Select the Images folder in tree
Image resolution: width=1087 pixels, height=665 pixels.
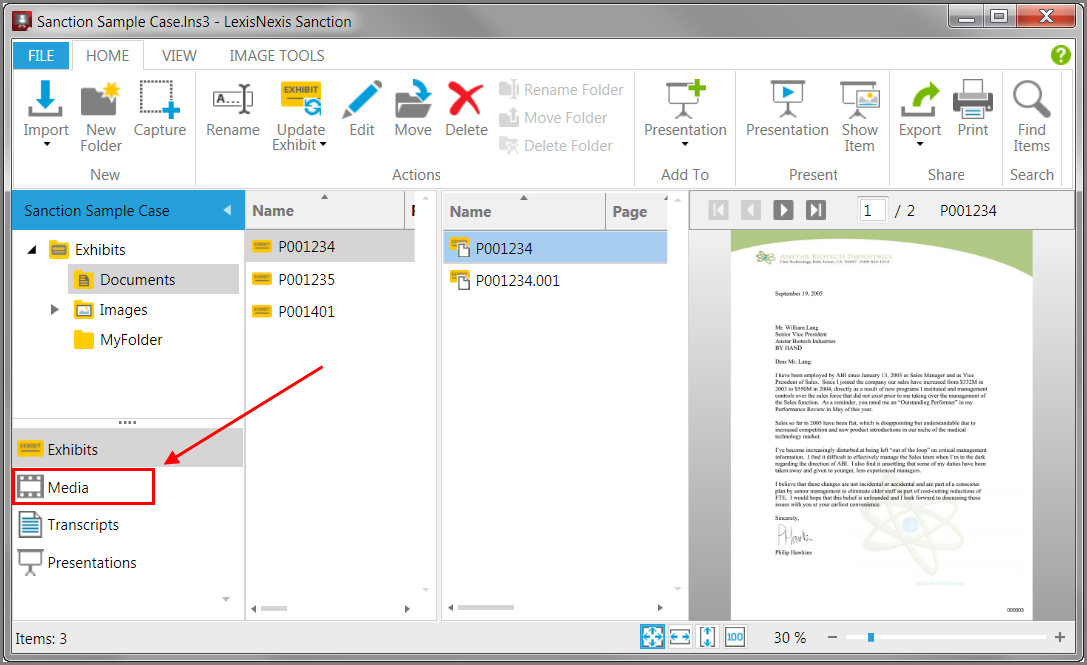pyautogui.click(x=111, y=310)
